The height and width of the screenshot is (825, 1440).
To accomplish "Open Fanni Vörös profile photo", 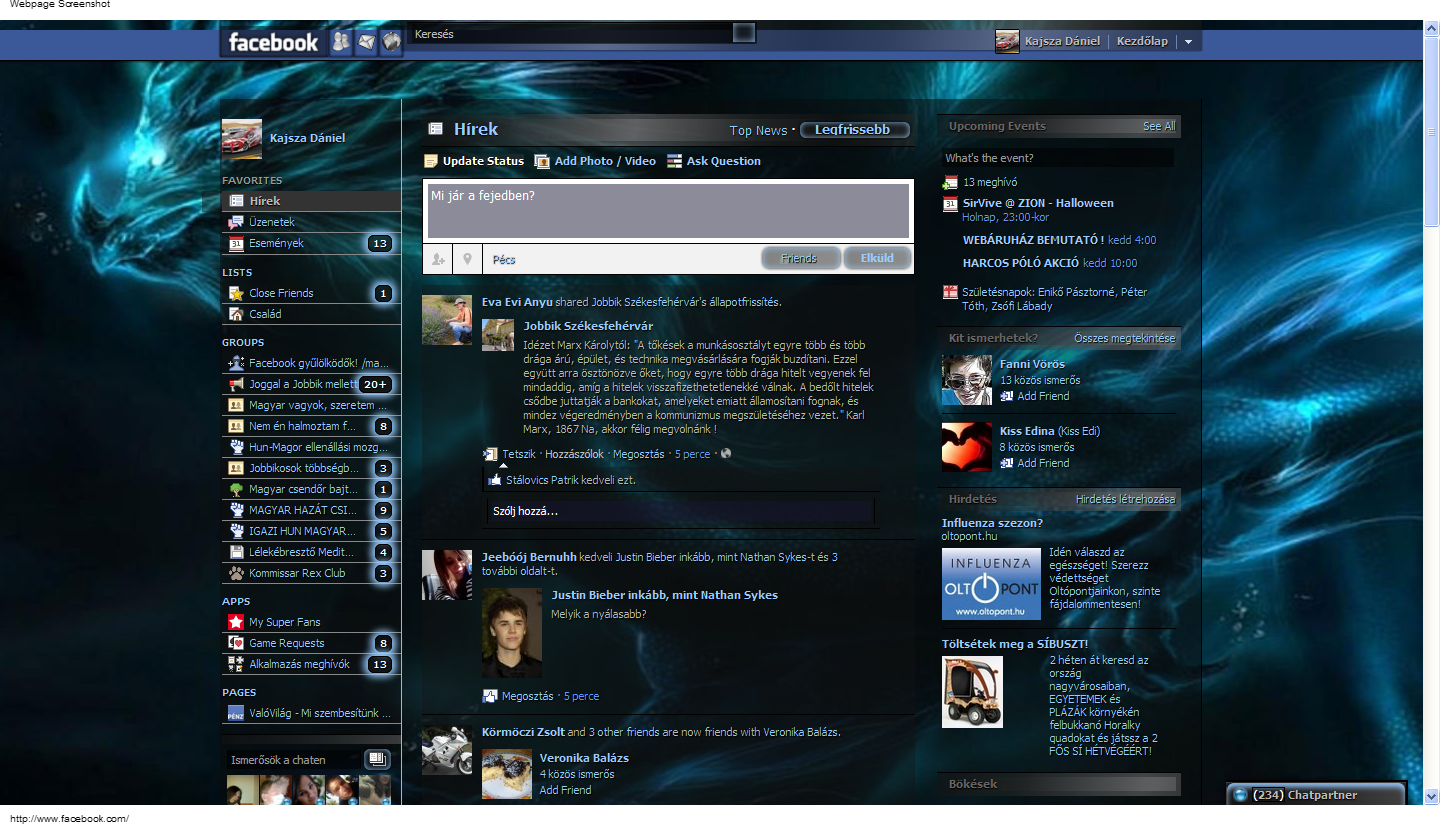I will coord(967,380).
